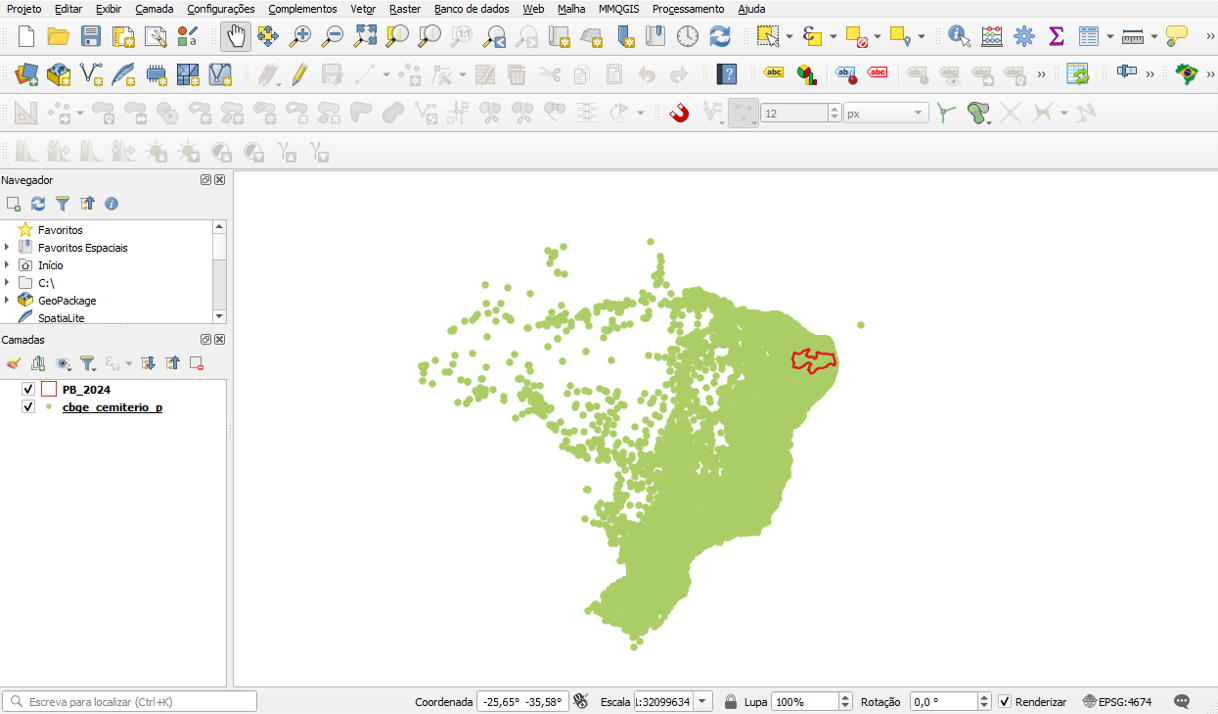1218x714 pixels.
Task: Uncheck the PB_2024 layer visibility
Action: pos(28,390)
